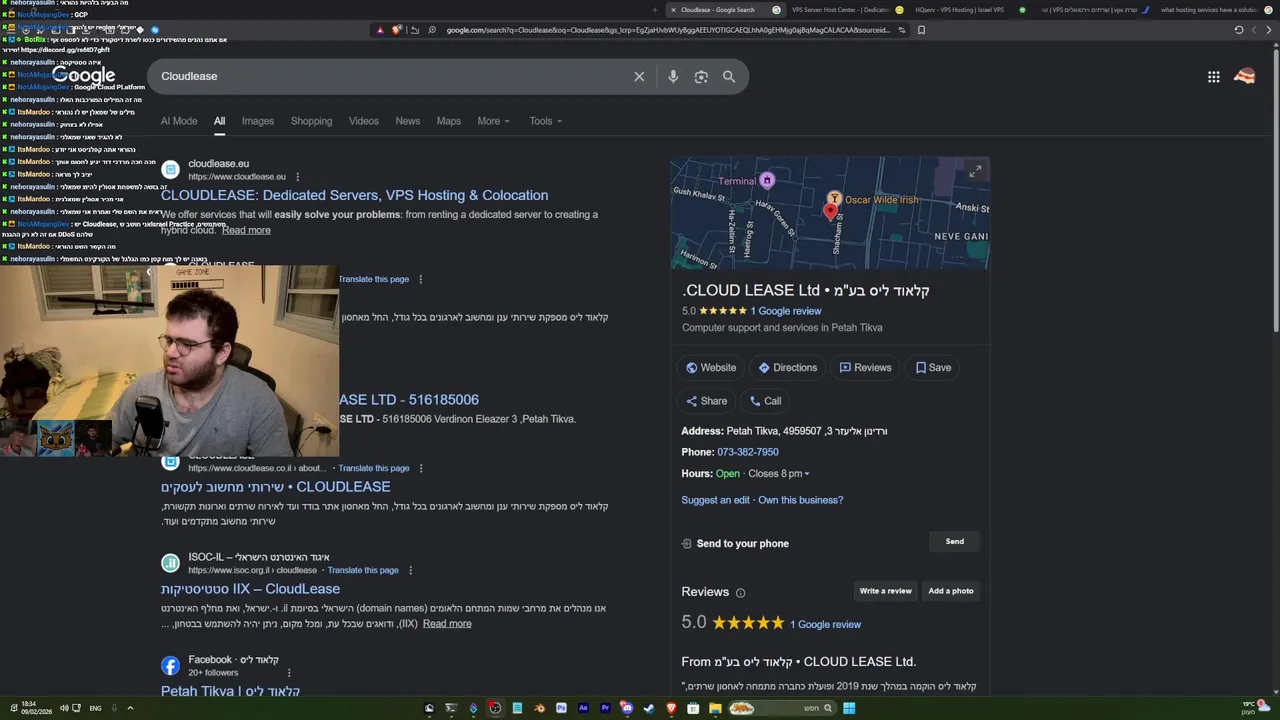1280x720 pixels.
Task: Open Google Lens image search icon
Action: pos(701,76)
